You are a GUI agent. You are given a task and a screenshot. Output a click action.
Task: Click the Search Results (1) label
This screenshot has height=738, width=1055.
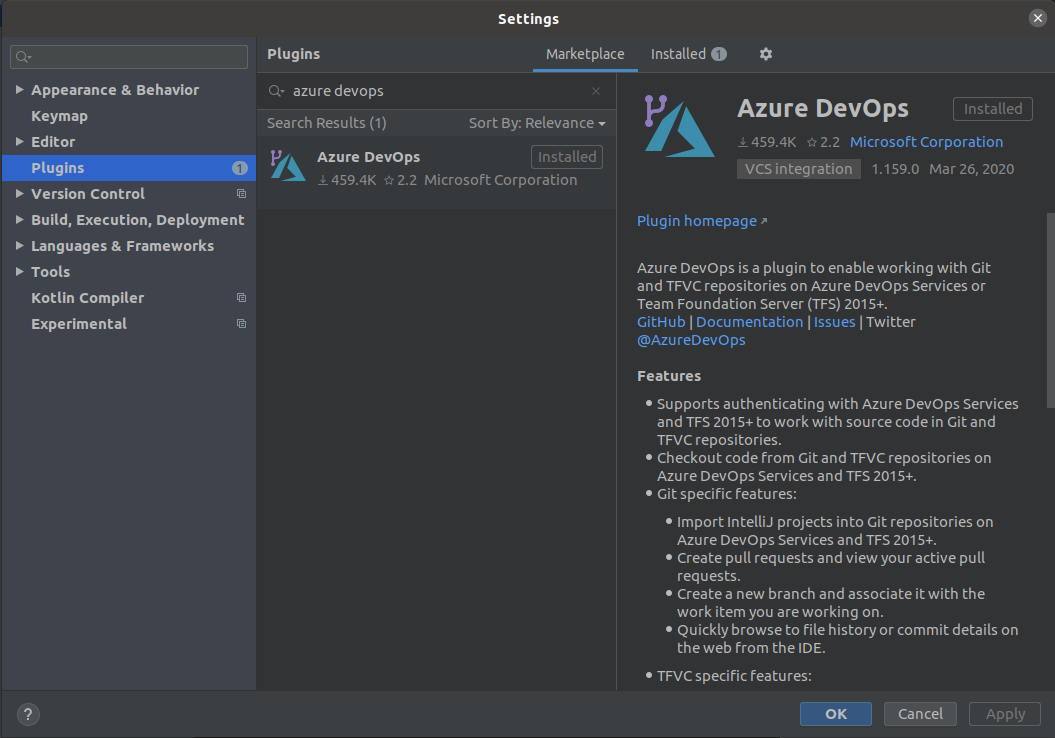point(326,123)
